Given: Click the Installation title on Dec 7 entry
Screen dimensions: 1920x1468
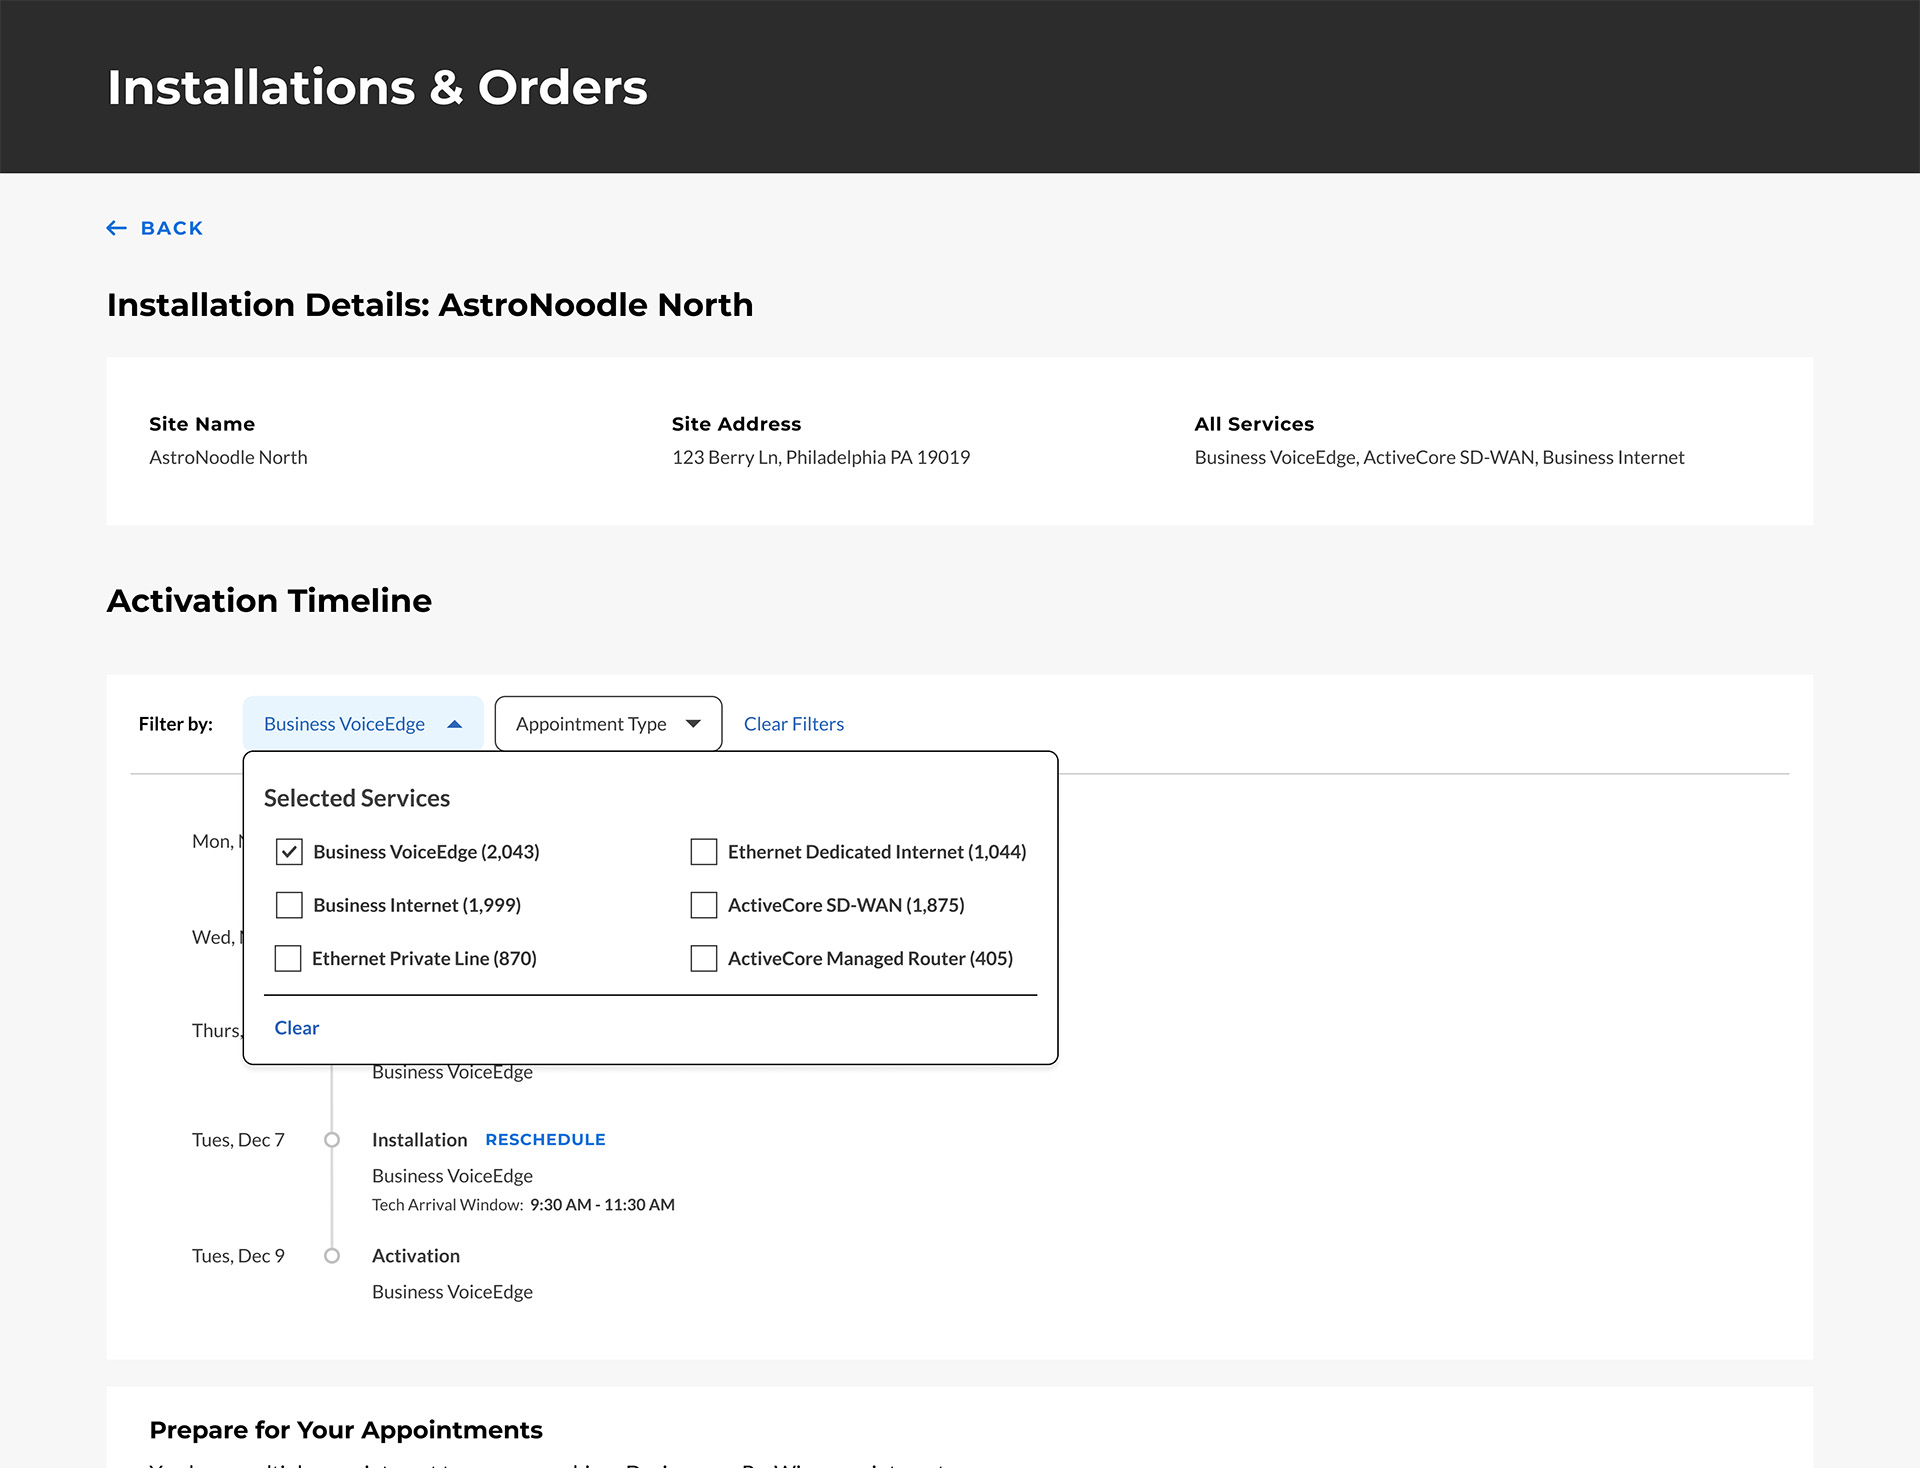Looking at the screenshot, I should coord(420,1140).
